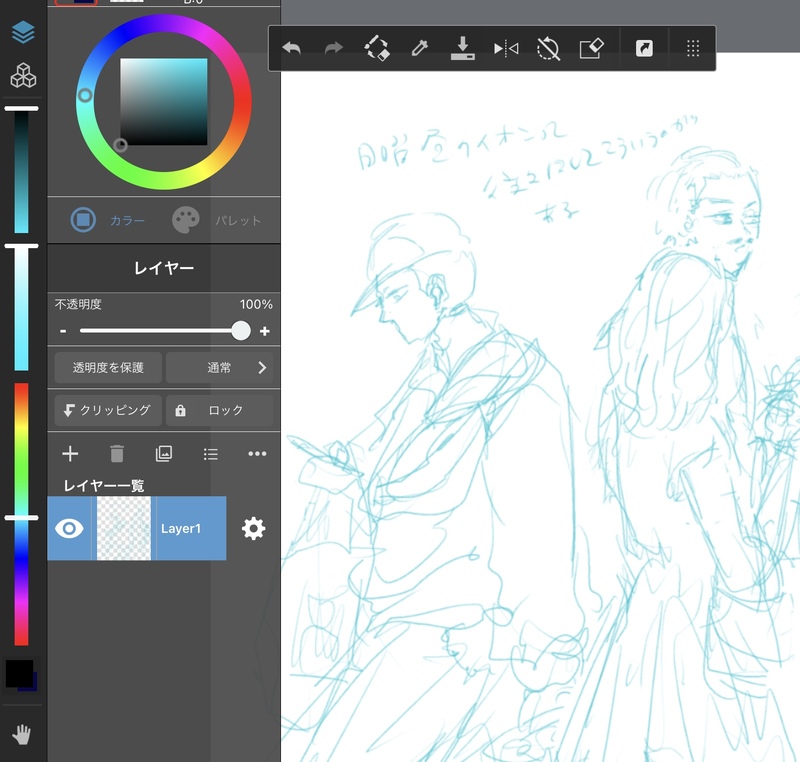800x762 pixels.
Task: Select the Layer1 thumbnail
Action: [124, 528]
